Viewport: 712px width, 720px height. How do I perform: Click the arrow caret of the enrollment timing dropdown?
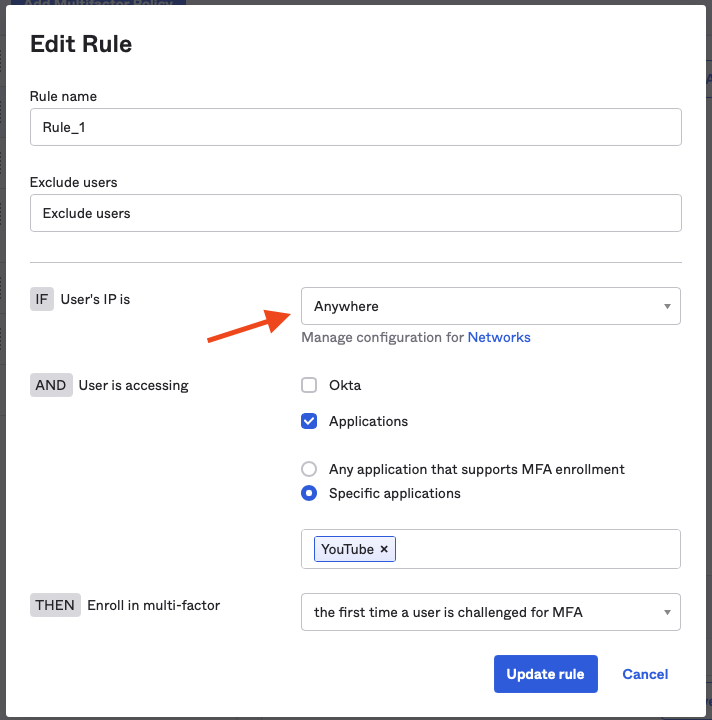[667, 612]
